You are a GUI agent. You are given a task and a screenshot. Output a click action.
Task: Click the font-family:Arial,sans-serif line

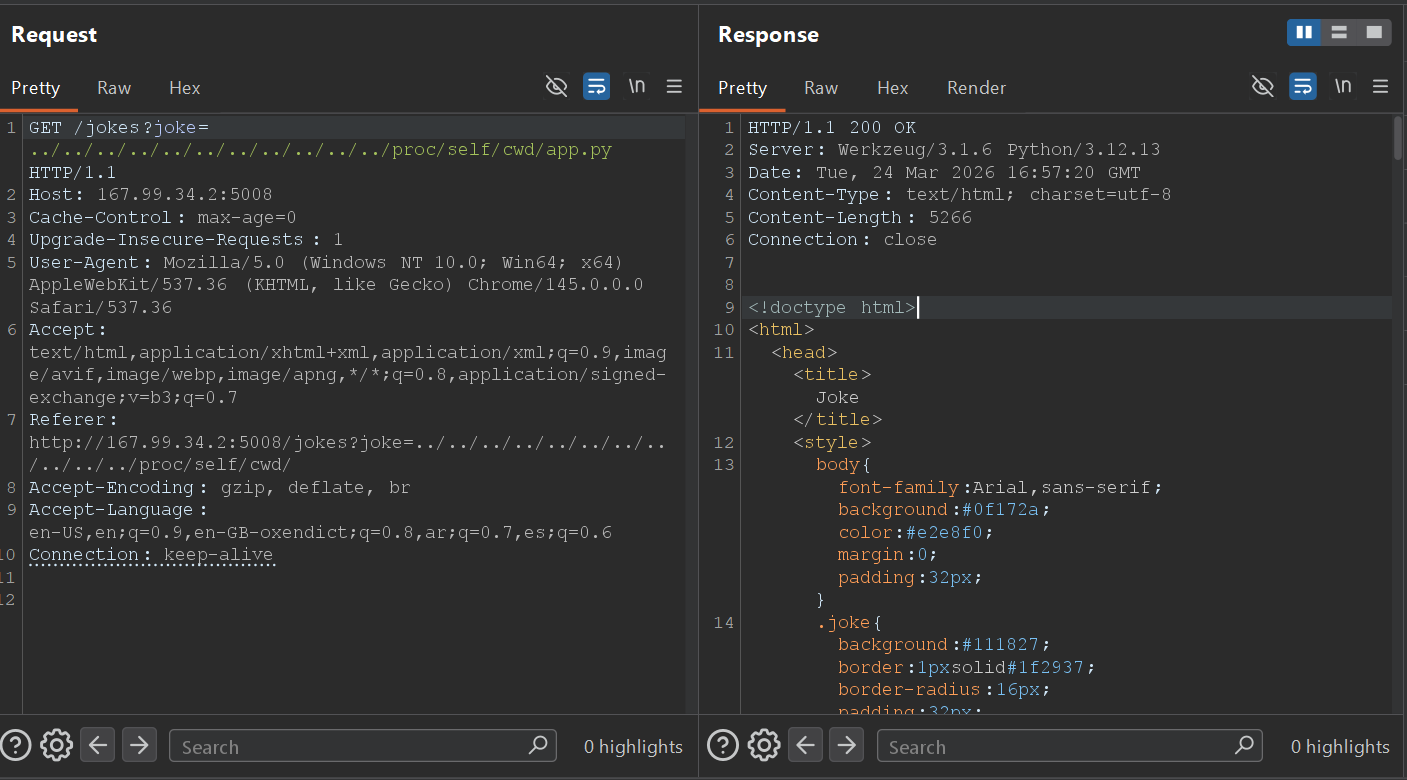pyautogui.click(x=1001, y=488)
